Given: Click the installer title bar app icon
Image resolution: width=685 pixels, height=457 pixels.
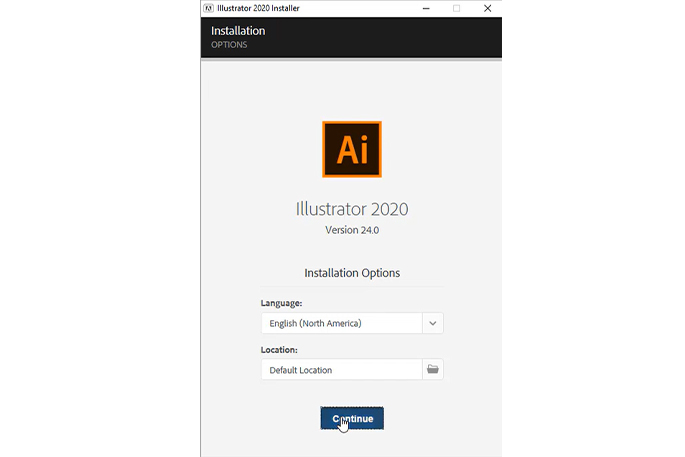Looking at the screenshot, I should pos(208,8).
